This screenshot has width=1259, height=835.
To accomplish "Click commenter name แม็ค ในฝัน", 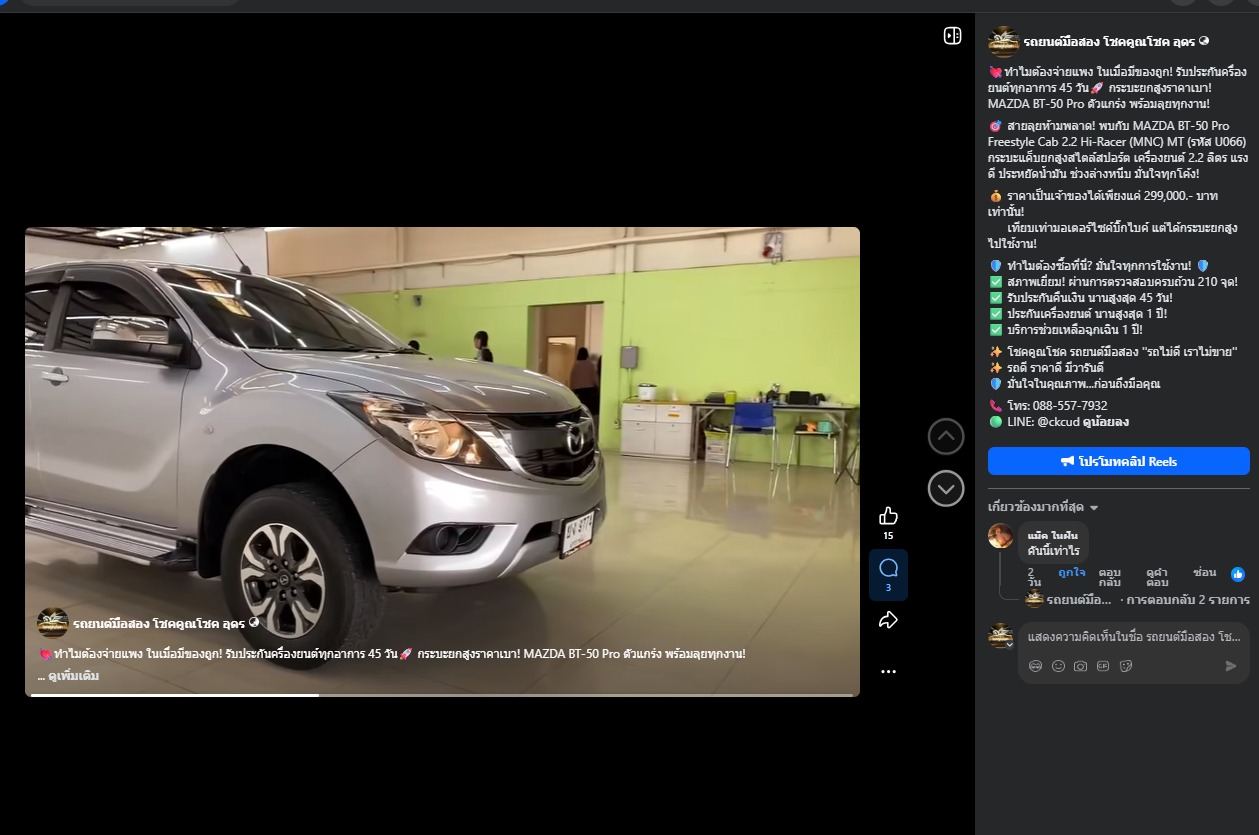I will (x=1053, y=536).
